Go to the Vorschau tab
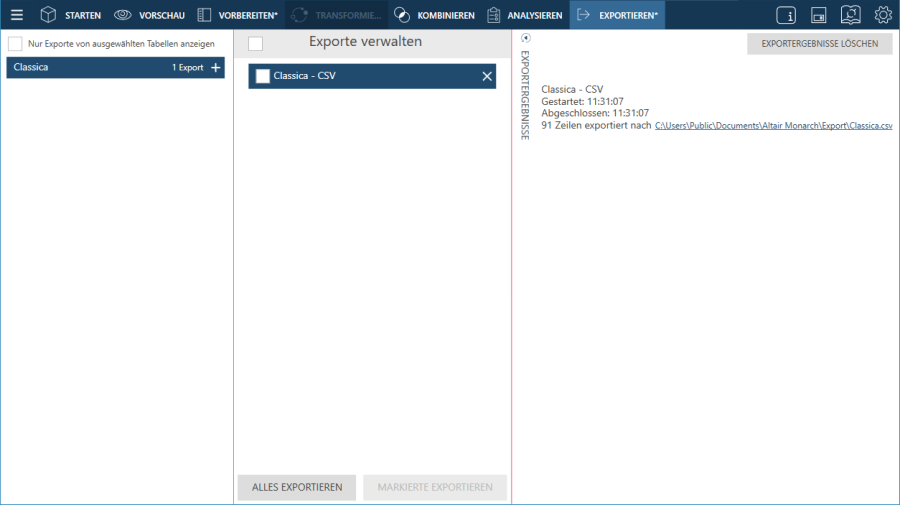Viewport: 900px width, 505px height. point(149,15)
